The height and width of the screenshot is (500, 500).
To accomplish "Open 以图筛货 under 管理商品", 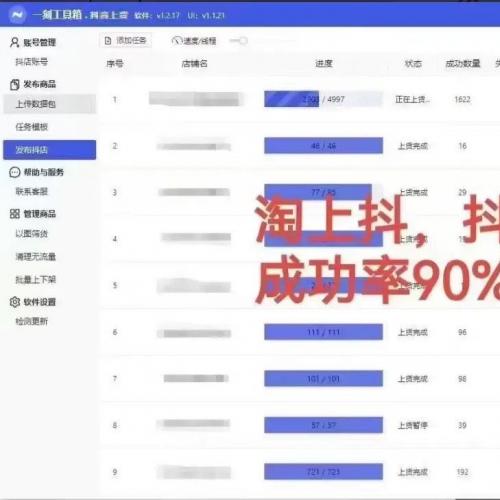I will tap(32, 234).
